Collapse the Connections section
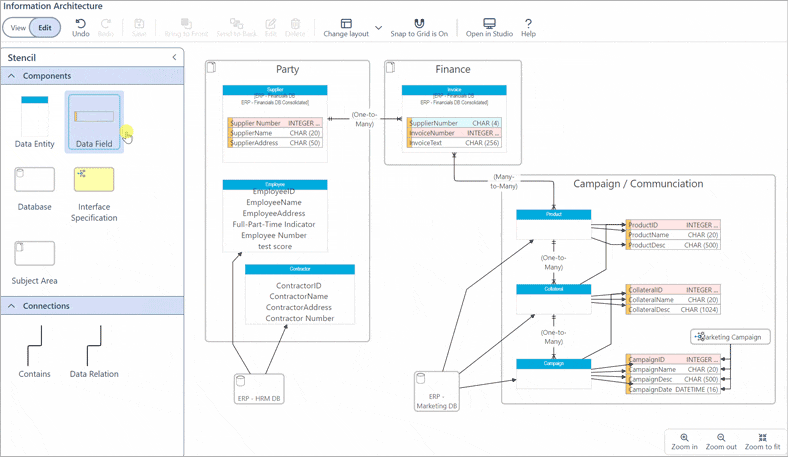 [x=12, y=306]
